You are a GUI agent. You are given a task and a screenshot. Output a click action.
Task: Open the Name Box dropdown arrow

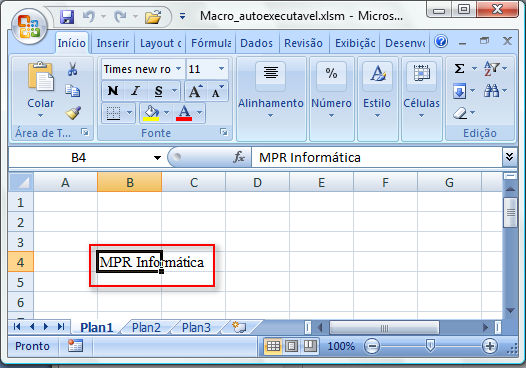[x=157, y=158]
